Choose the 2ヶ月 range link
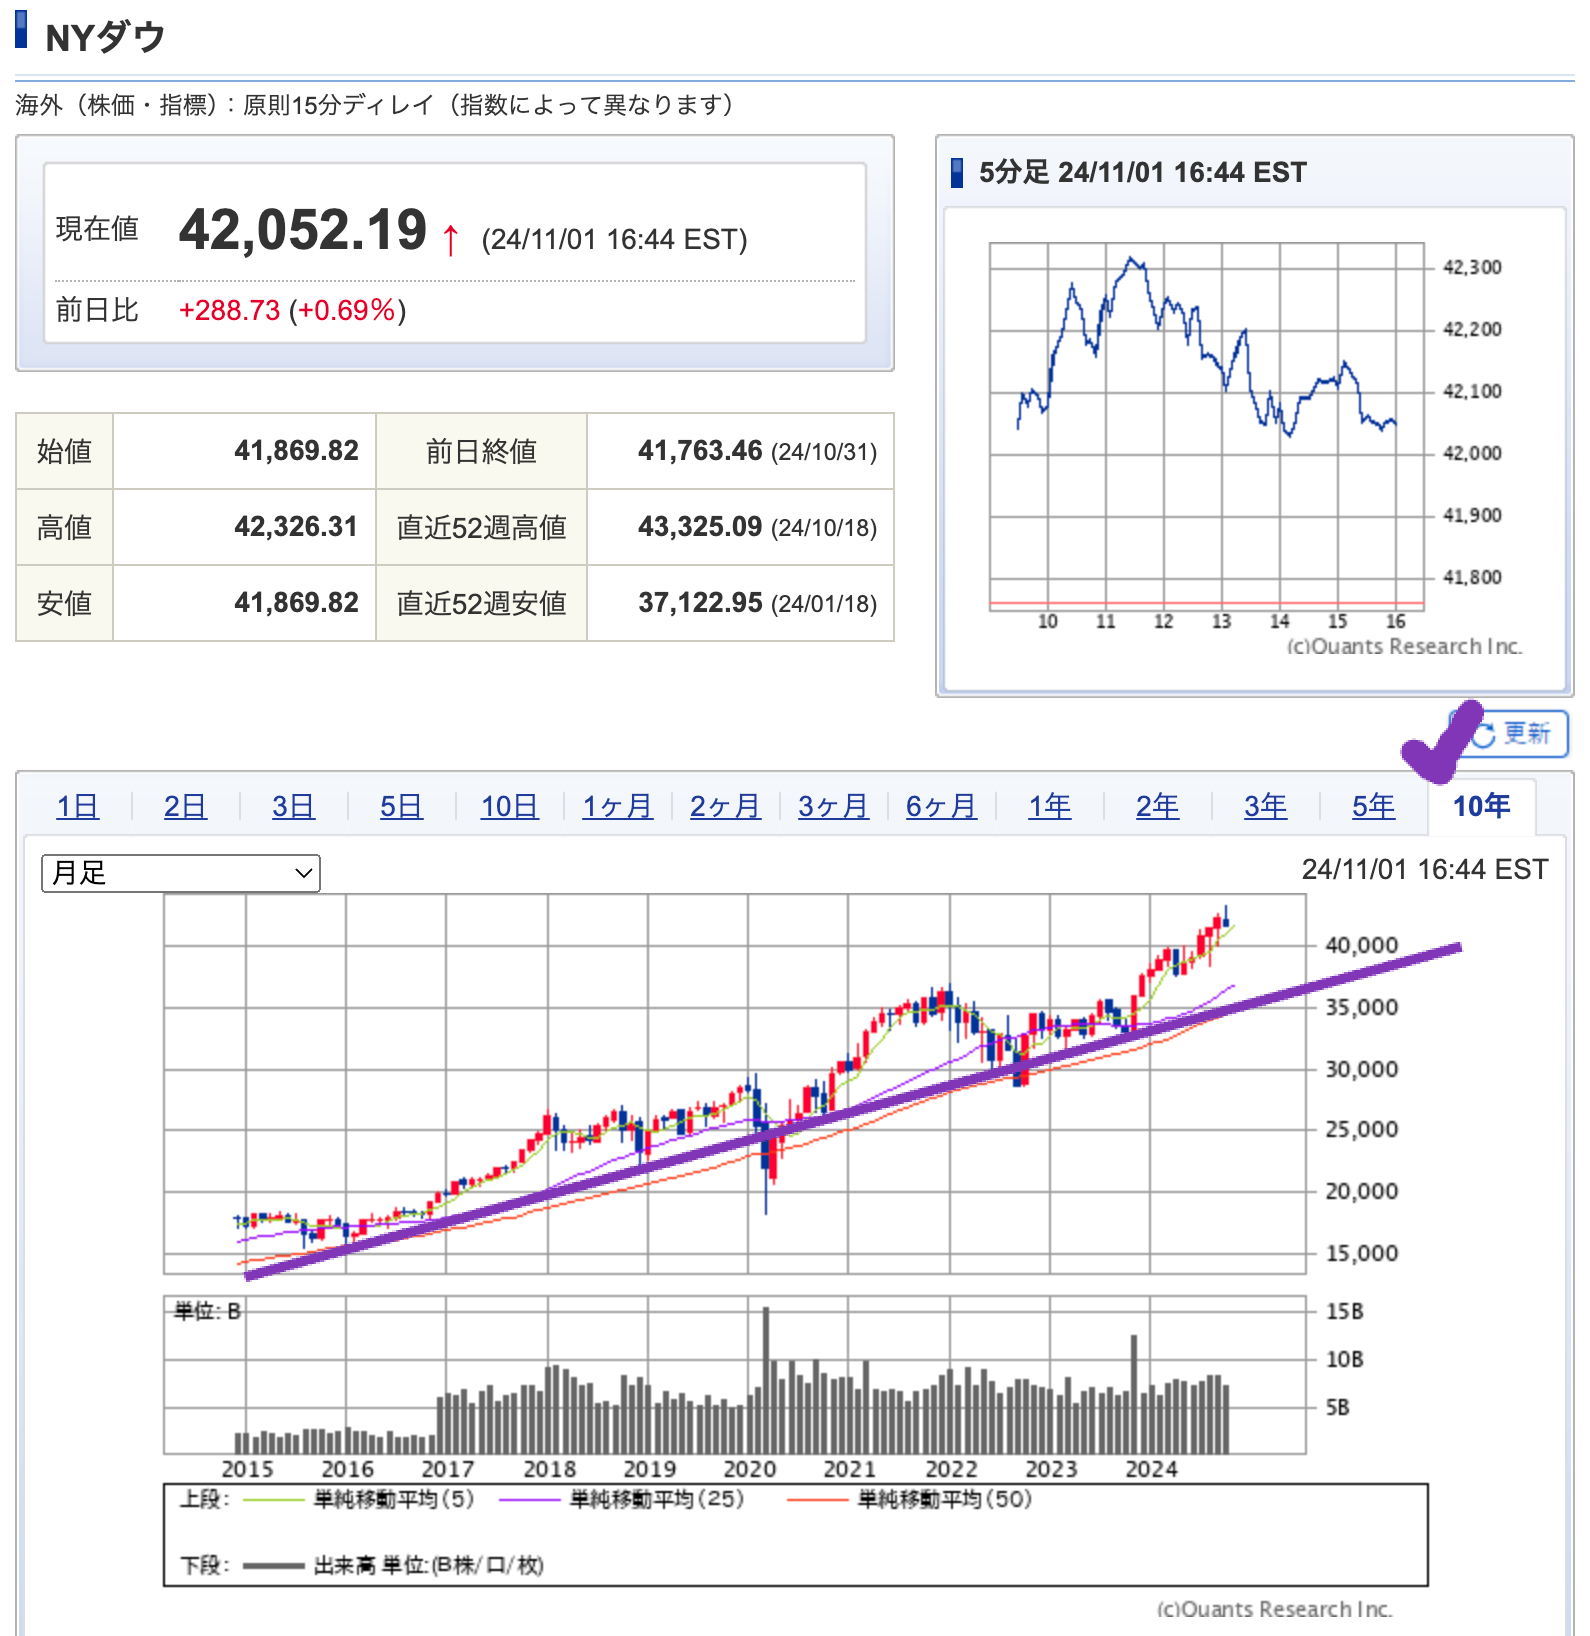Image resolution: width=1590 pixels, height=1636 pixels. coord(725,806)
